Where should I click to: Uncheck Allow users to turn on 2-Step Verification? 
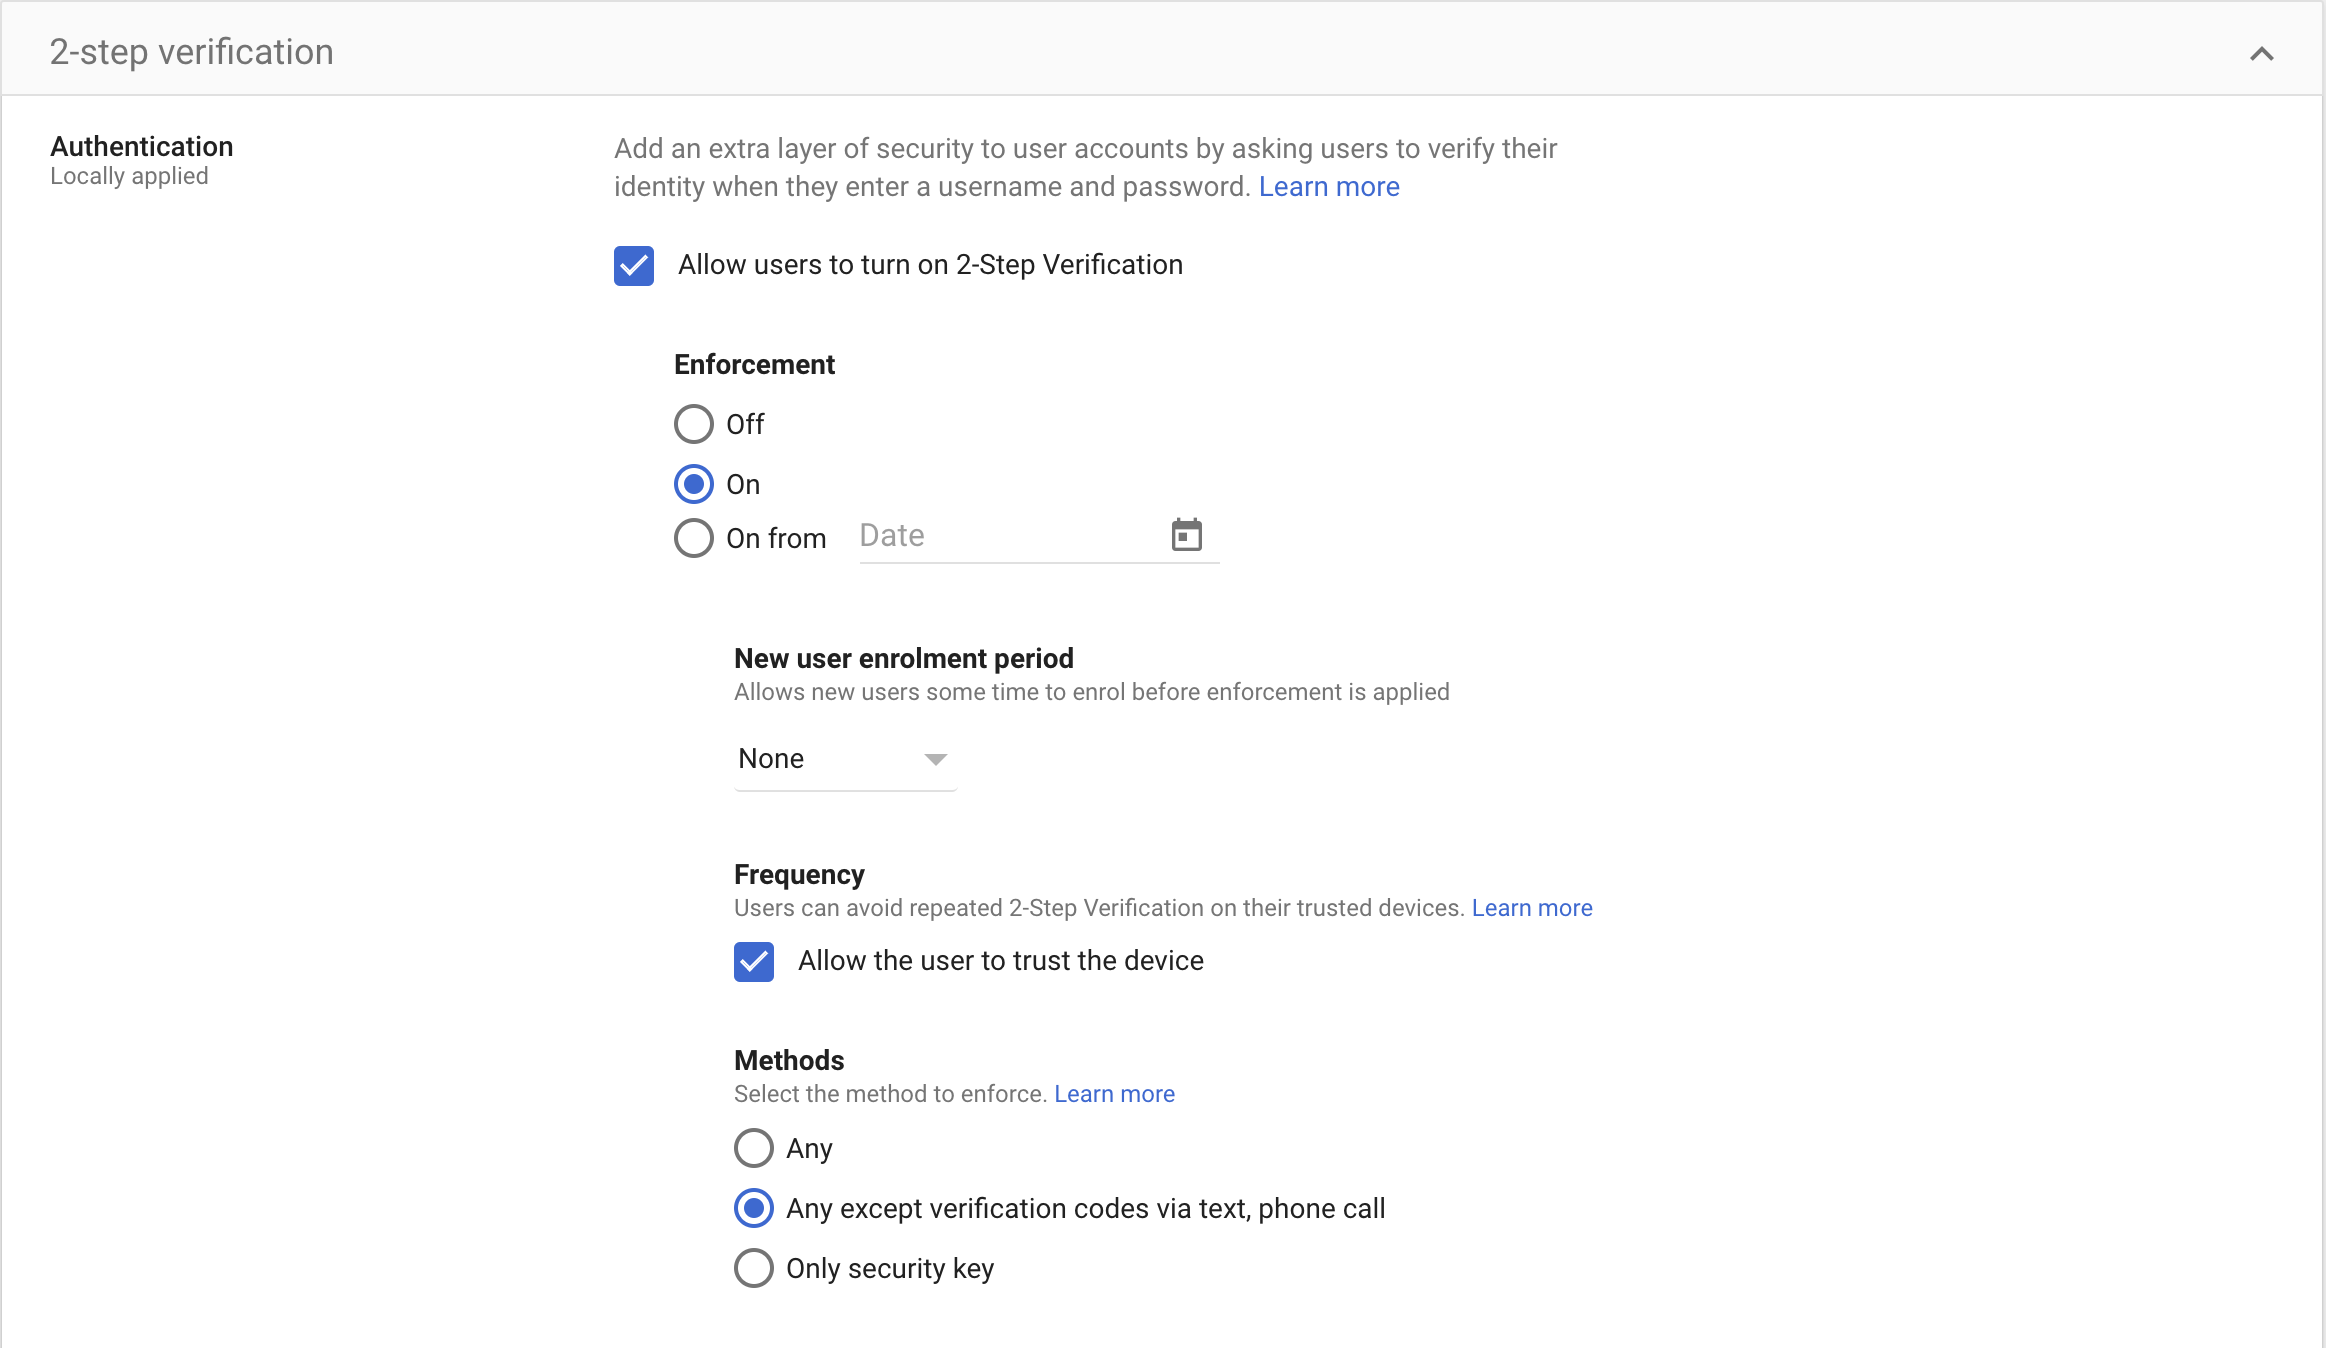tap(634, 266)
